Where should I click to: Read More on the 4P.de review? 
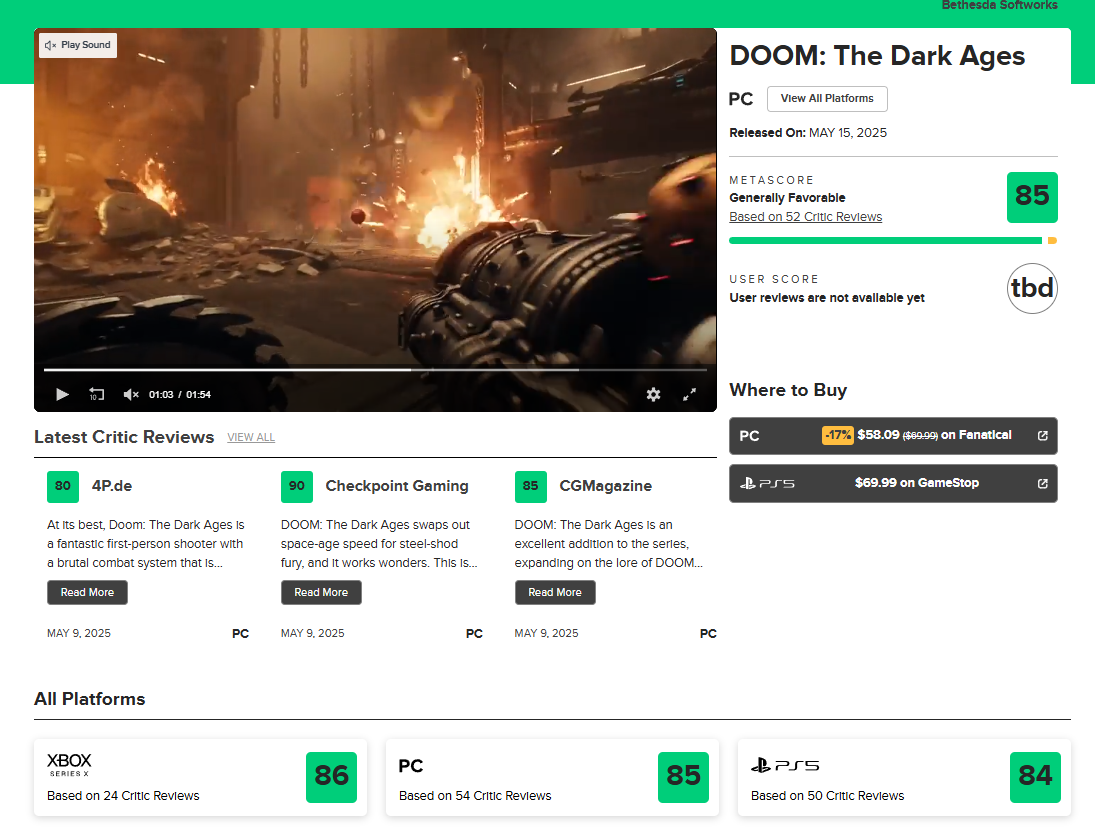tap(87, 592)
